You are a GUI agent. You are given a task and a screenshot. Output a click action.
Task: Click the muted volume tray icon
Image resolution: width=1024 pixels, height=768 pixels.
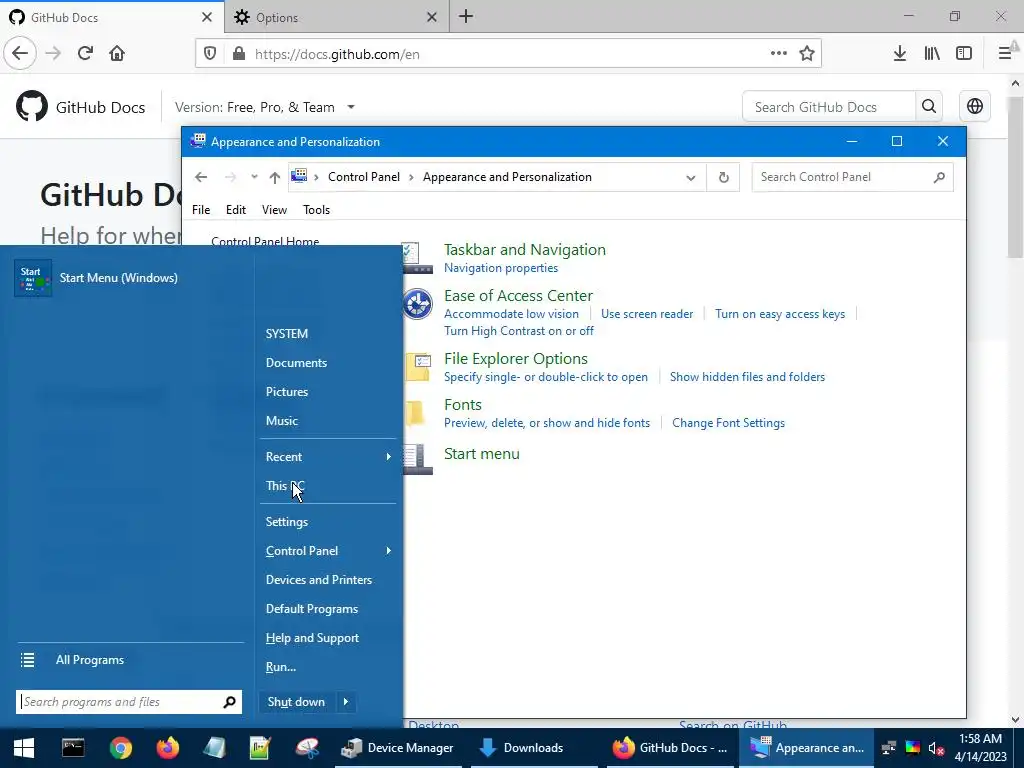click(936, 748)
